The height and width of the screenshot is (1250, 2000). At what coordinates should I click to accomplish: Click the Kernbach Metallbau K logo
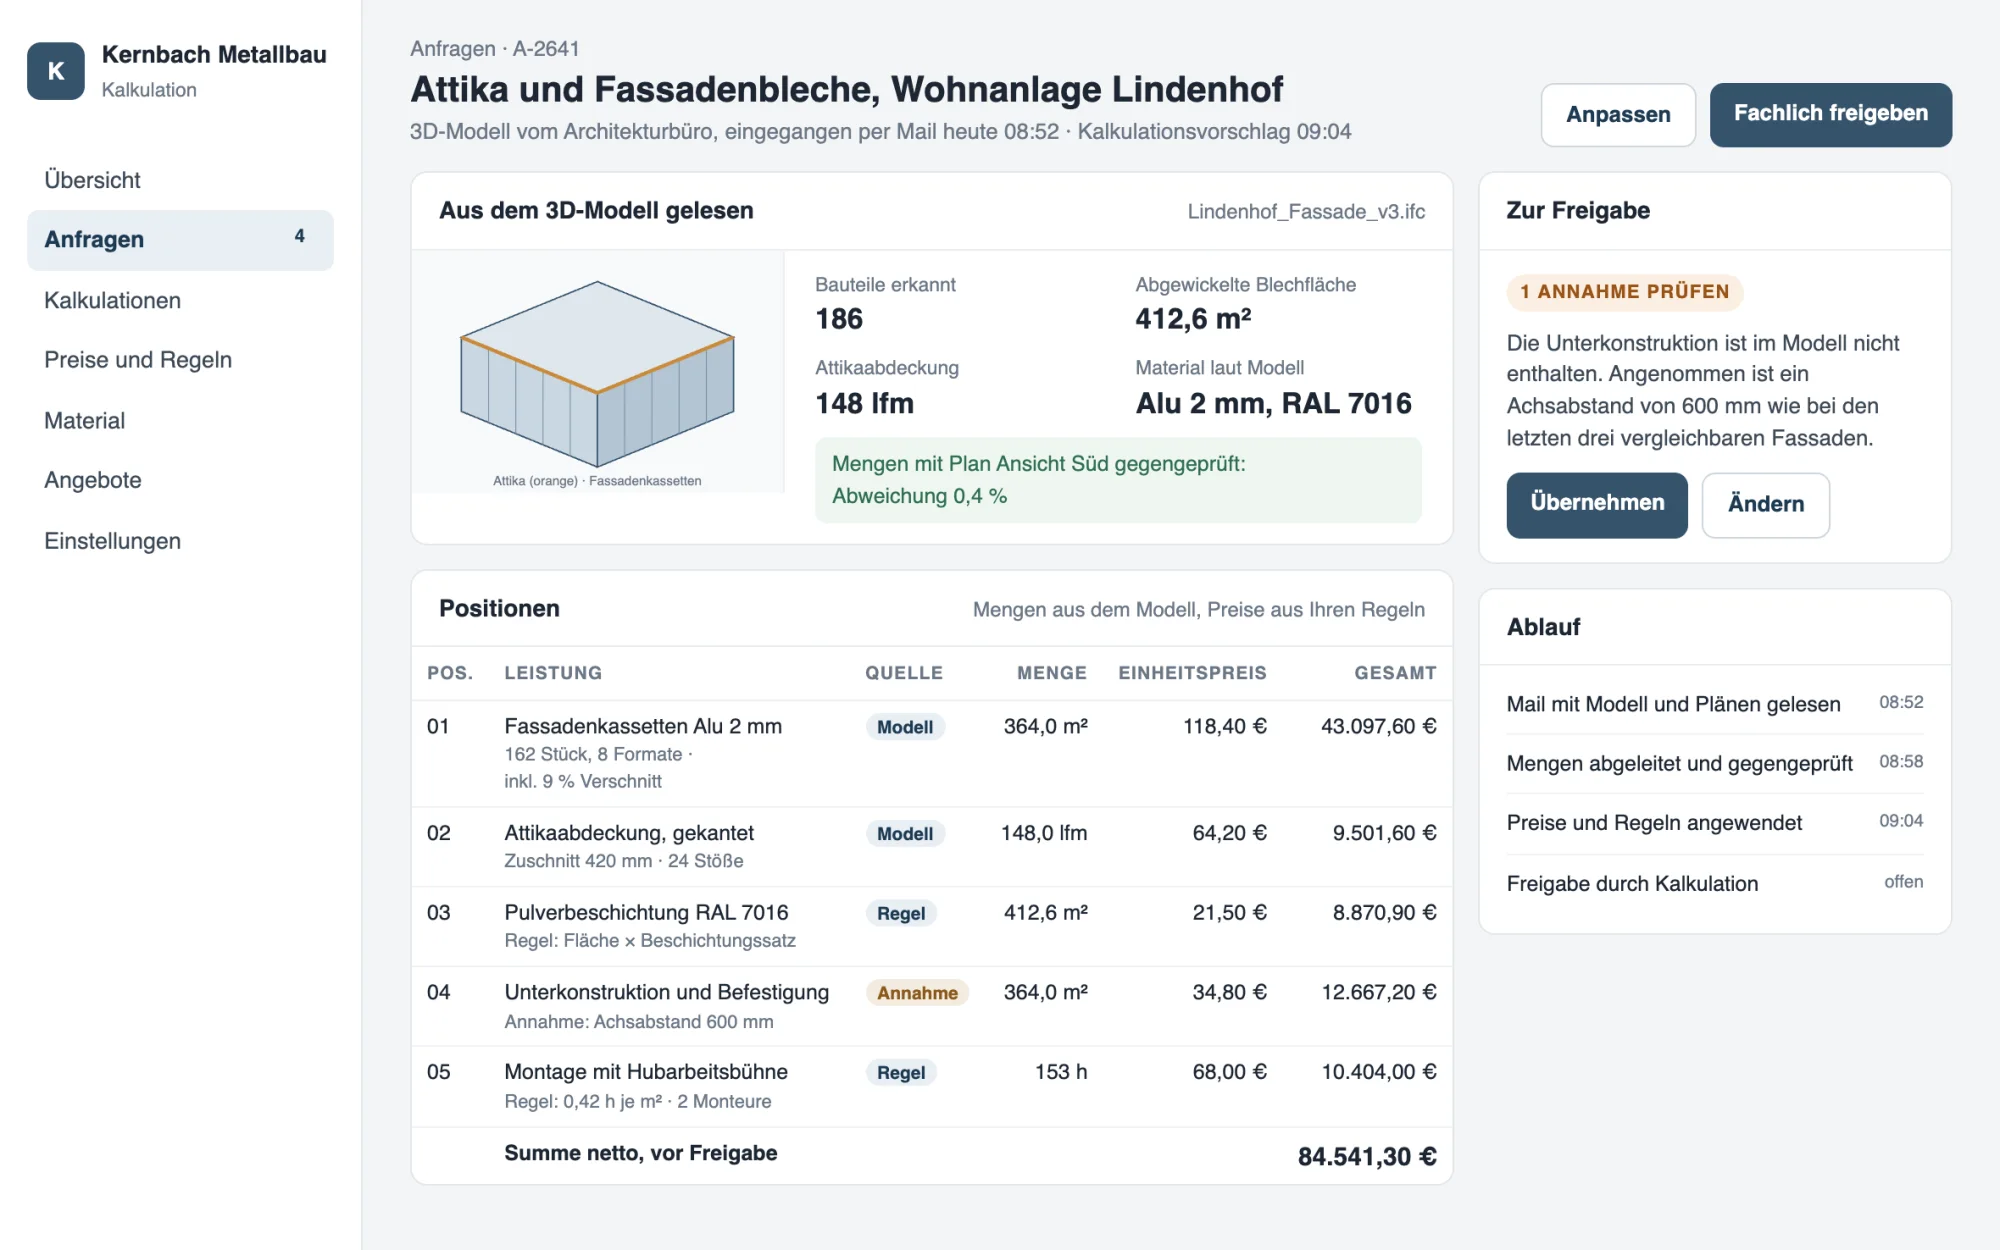[x=56, y=71]
